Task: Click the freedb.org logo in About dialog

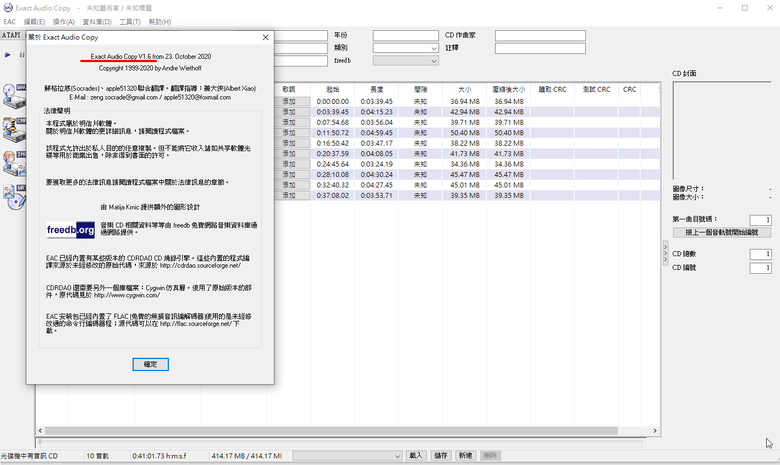Action: (x=71, y=230)
